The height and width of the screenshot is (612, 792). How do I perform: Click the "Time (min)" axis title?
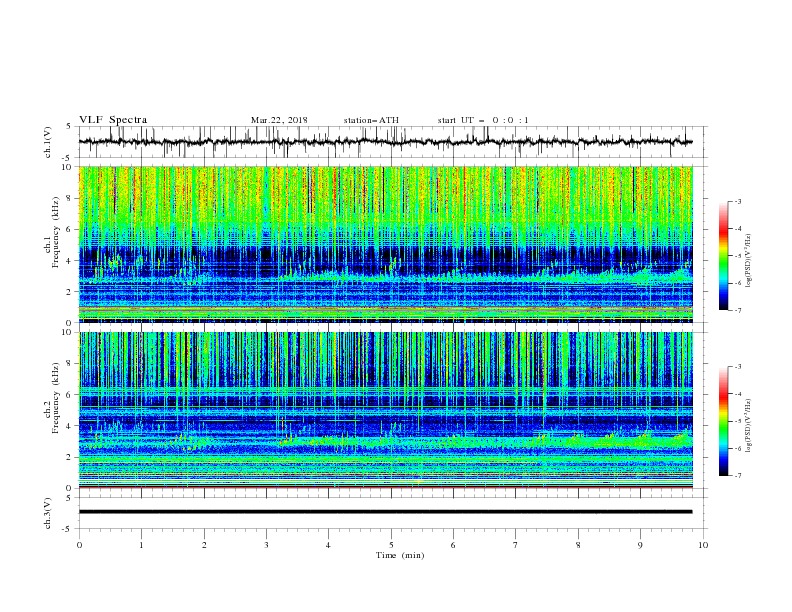[x=400, y=555]
